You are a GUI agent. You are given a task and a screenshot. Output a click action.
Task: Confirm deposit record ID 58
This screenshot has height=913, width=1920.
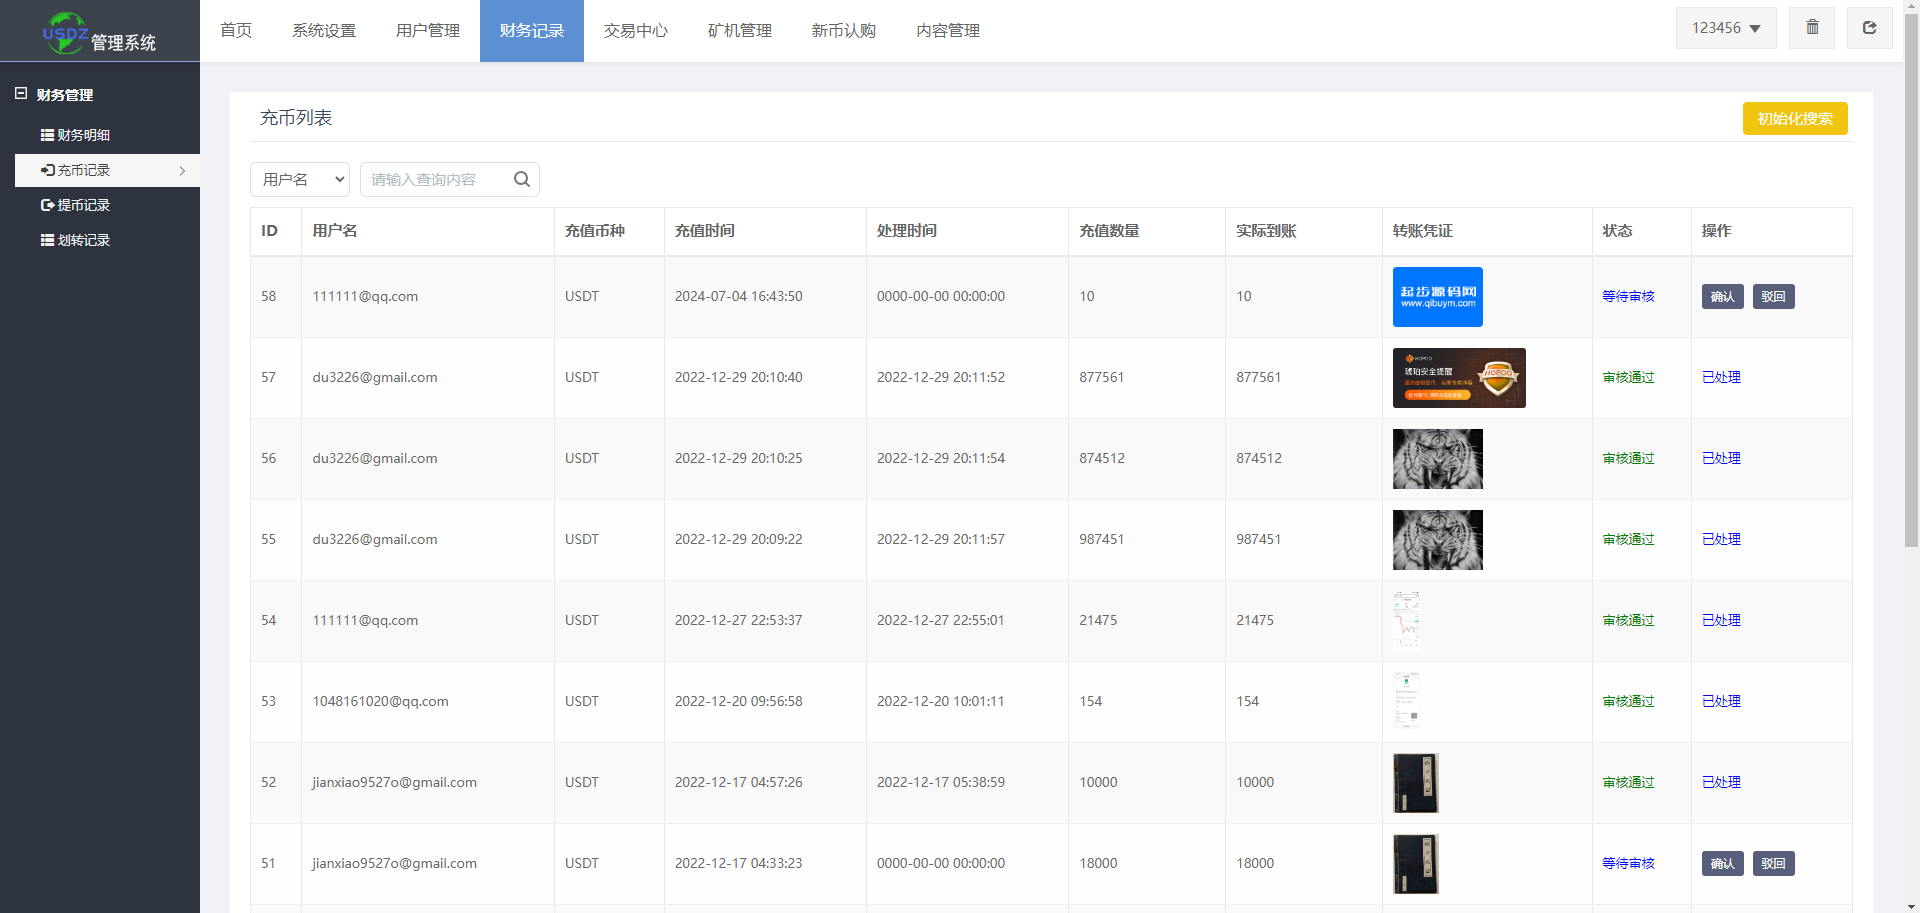(x=1722, y=296)
